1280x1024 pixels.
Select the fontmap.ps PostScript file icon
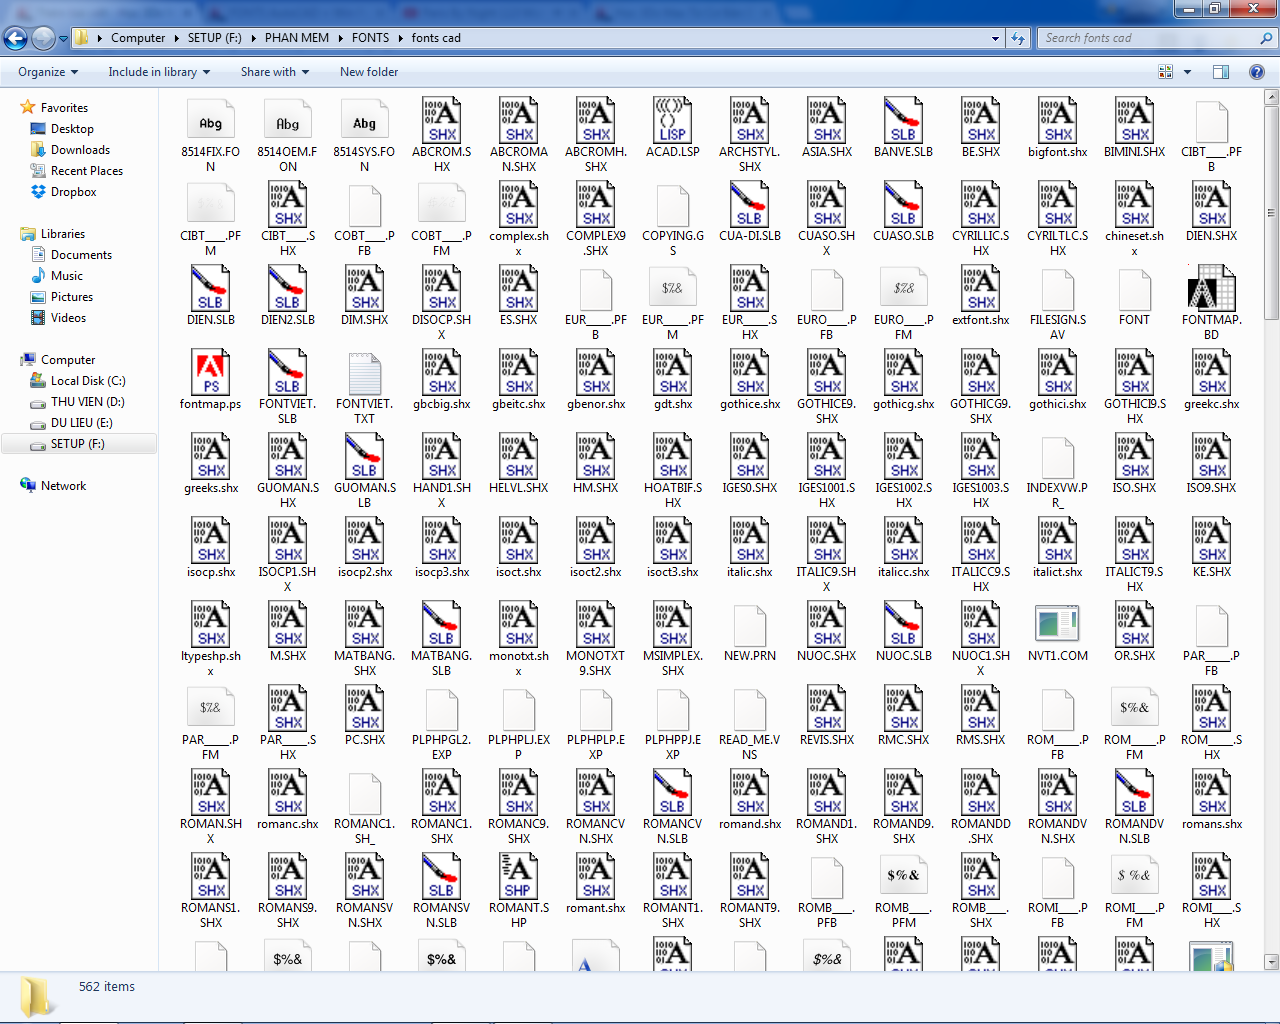[x=210, y=373]
